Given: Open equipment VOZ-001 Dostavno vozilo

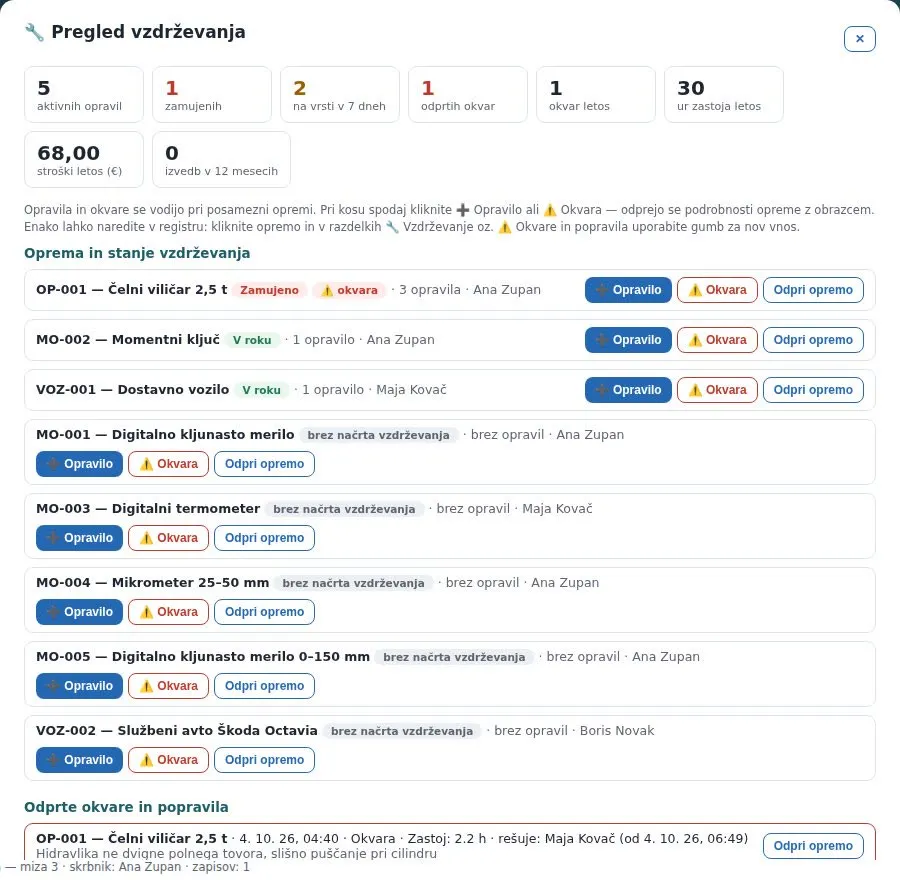Looking at the screenshot, I should click(x=813, y=390).
